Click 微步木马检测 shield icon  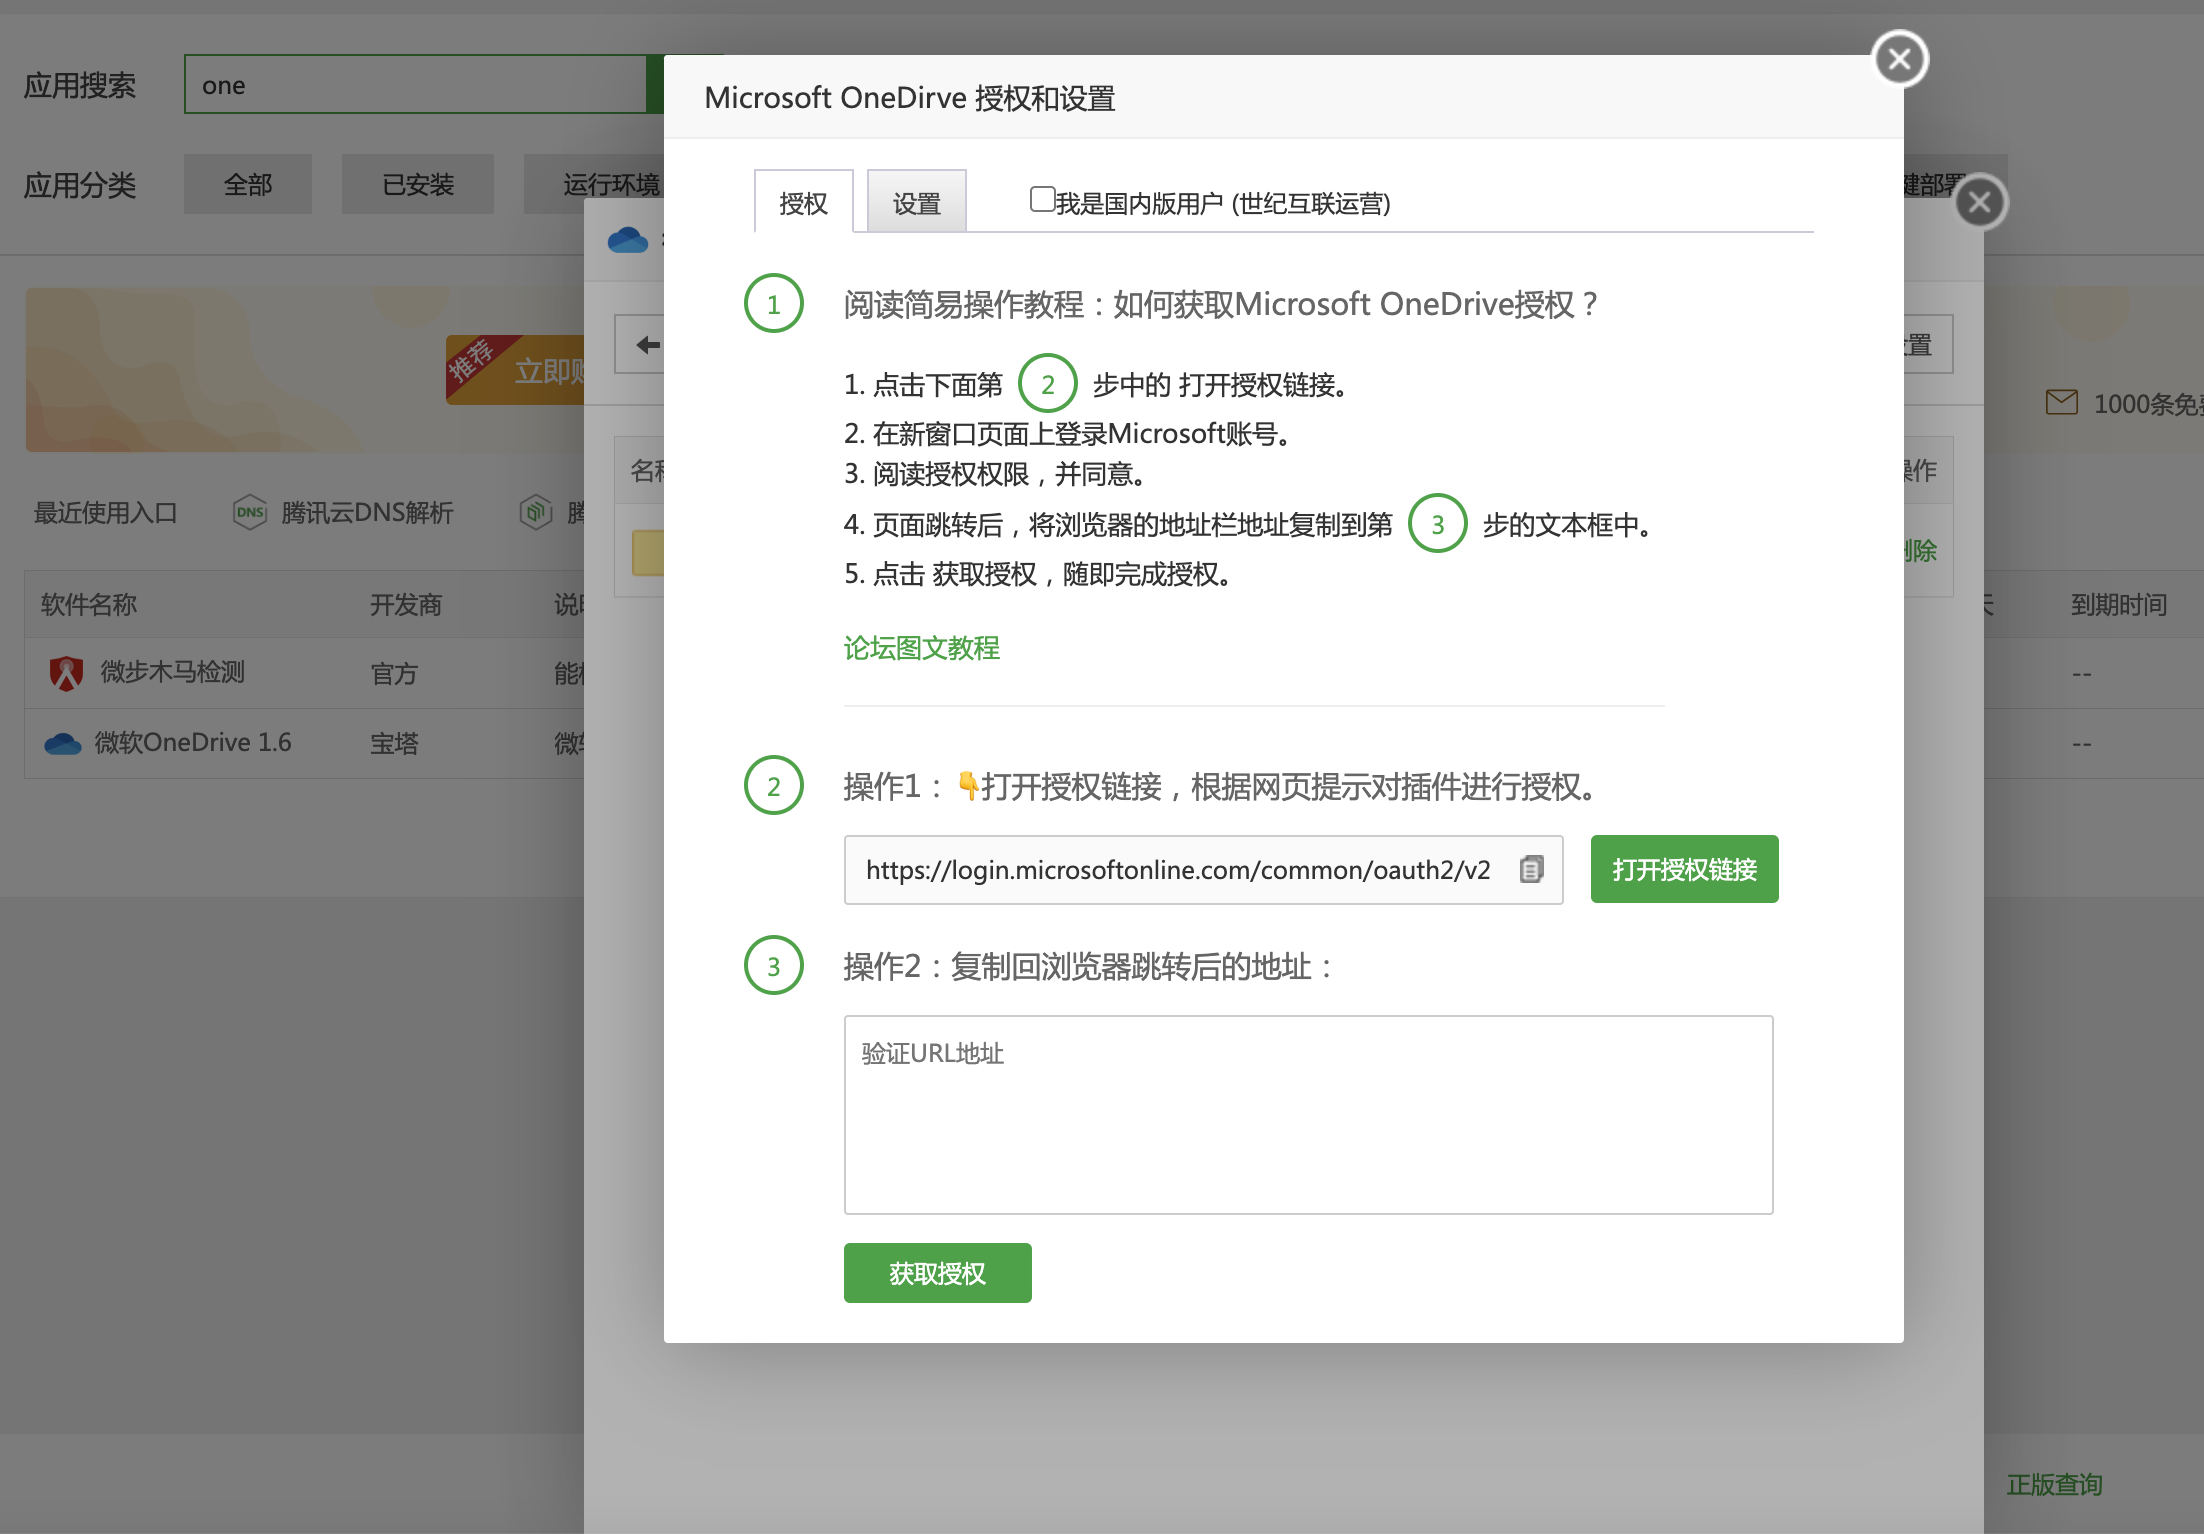click(66, 673)
